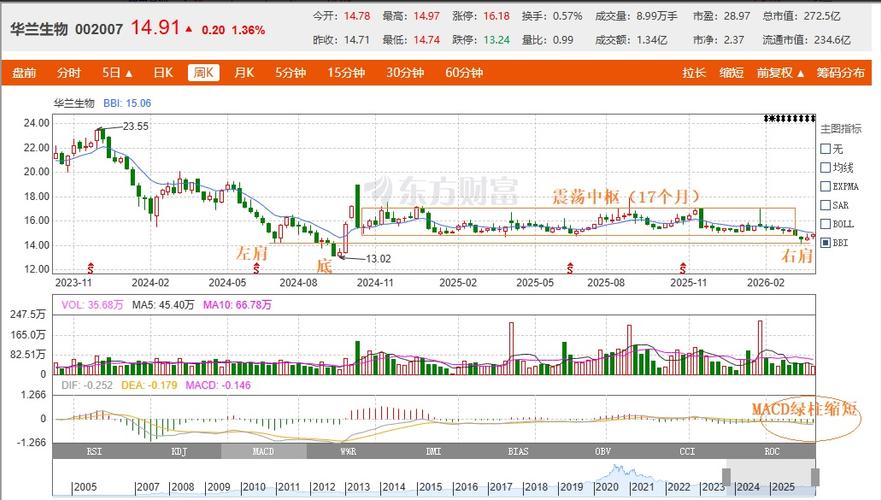Click the tall green candle of 2024-10
881x500 pixels.
[x=357, y=206]
